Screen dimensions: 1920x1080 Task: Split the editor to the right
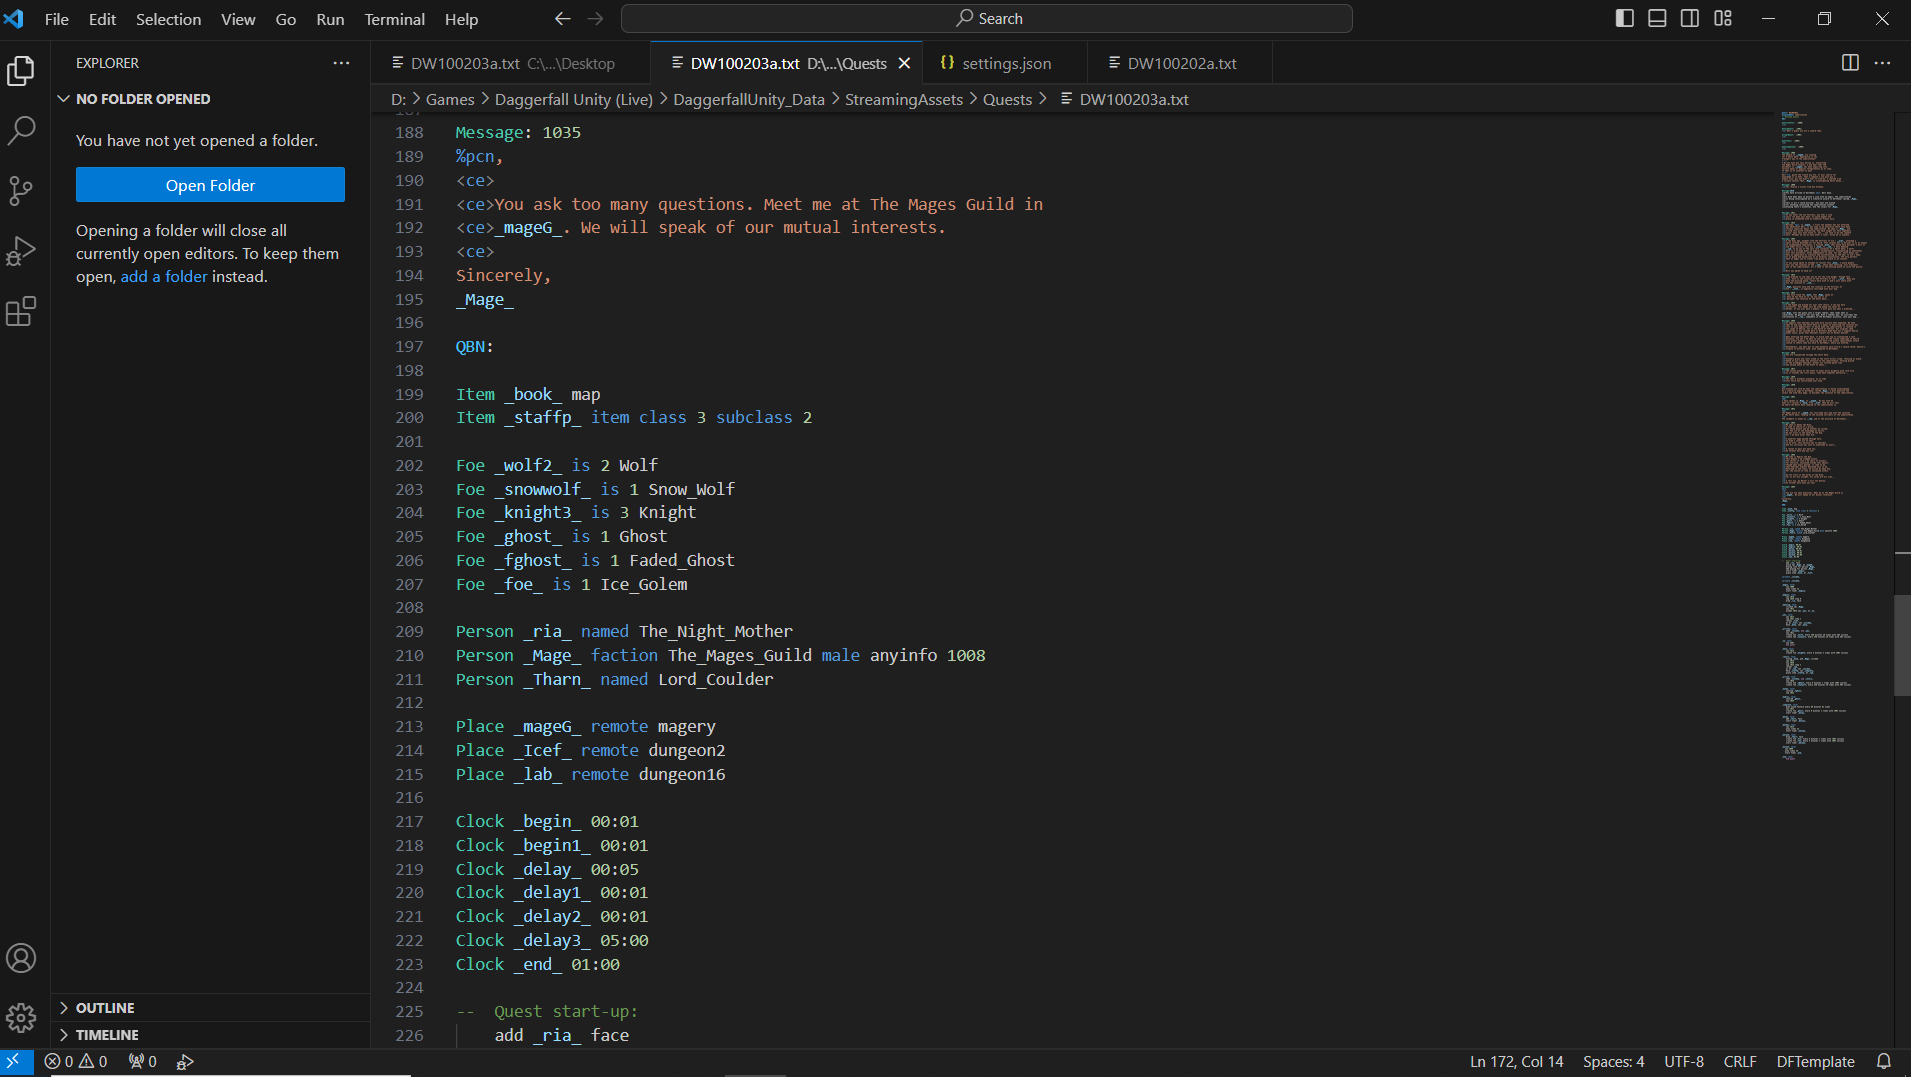pos(1850,63)
